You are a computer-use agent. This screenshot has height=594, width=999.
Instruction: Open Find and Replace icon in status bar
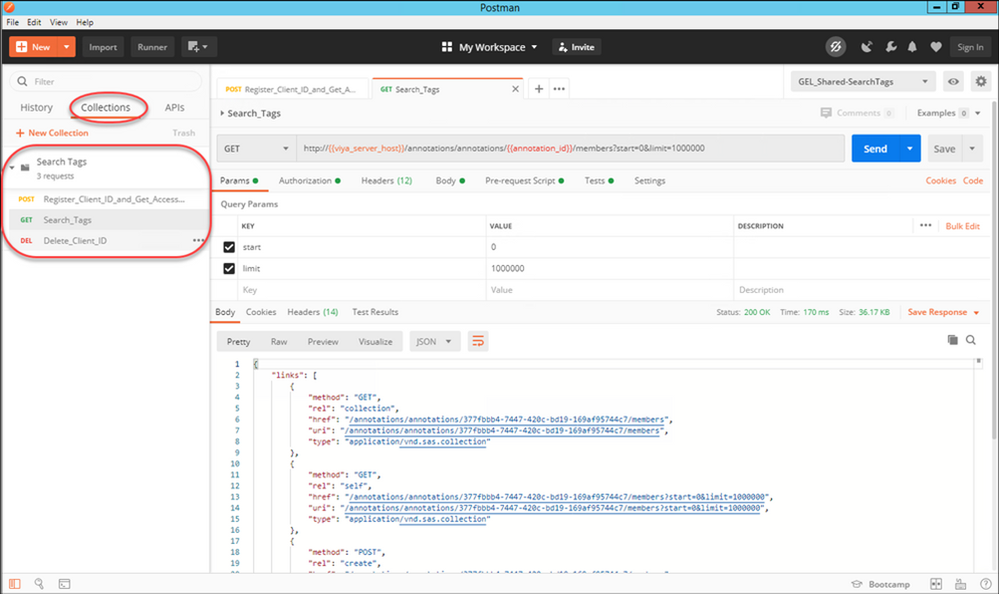pos(39,584)
